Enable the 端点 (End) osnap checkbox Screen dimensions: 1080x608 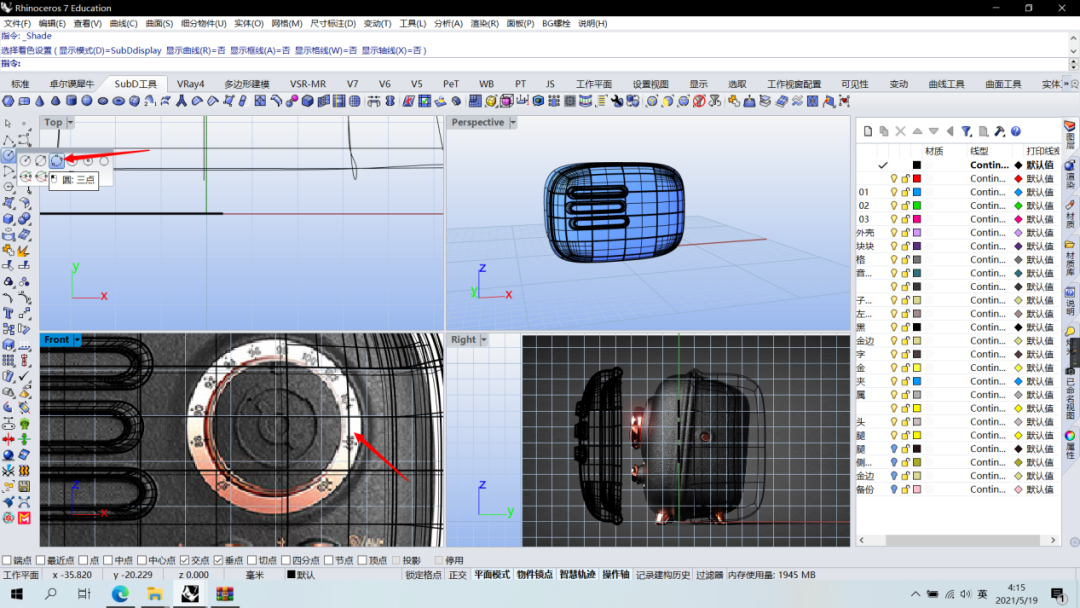click(6, 560)
